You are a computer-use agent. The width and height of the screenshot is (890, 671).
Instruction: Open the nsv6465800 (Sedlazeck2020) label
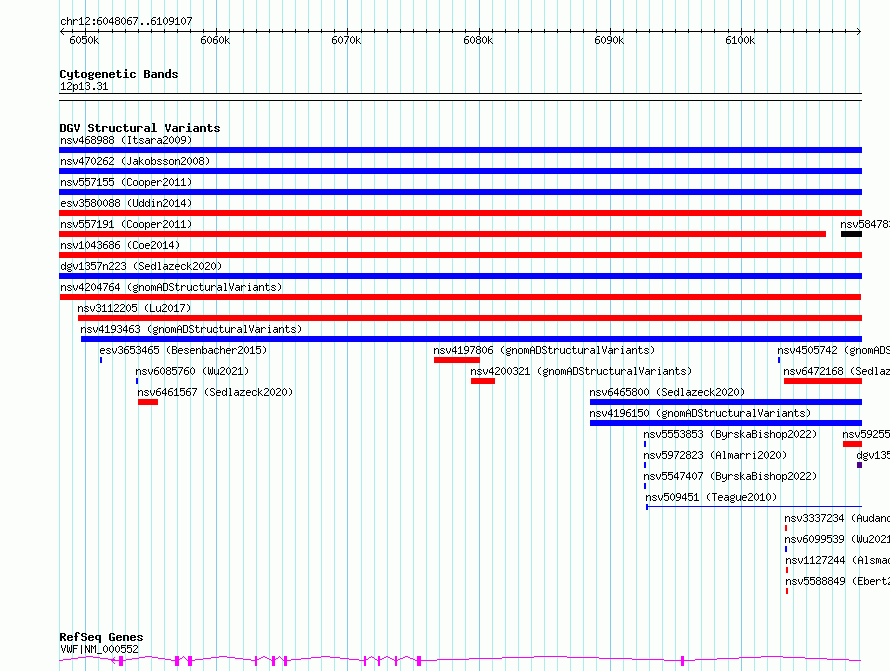(667, 392)
